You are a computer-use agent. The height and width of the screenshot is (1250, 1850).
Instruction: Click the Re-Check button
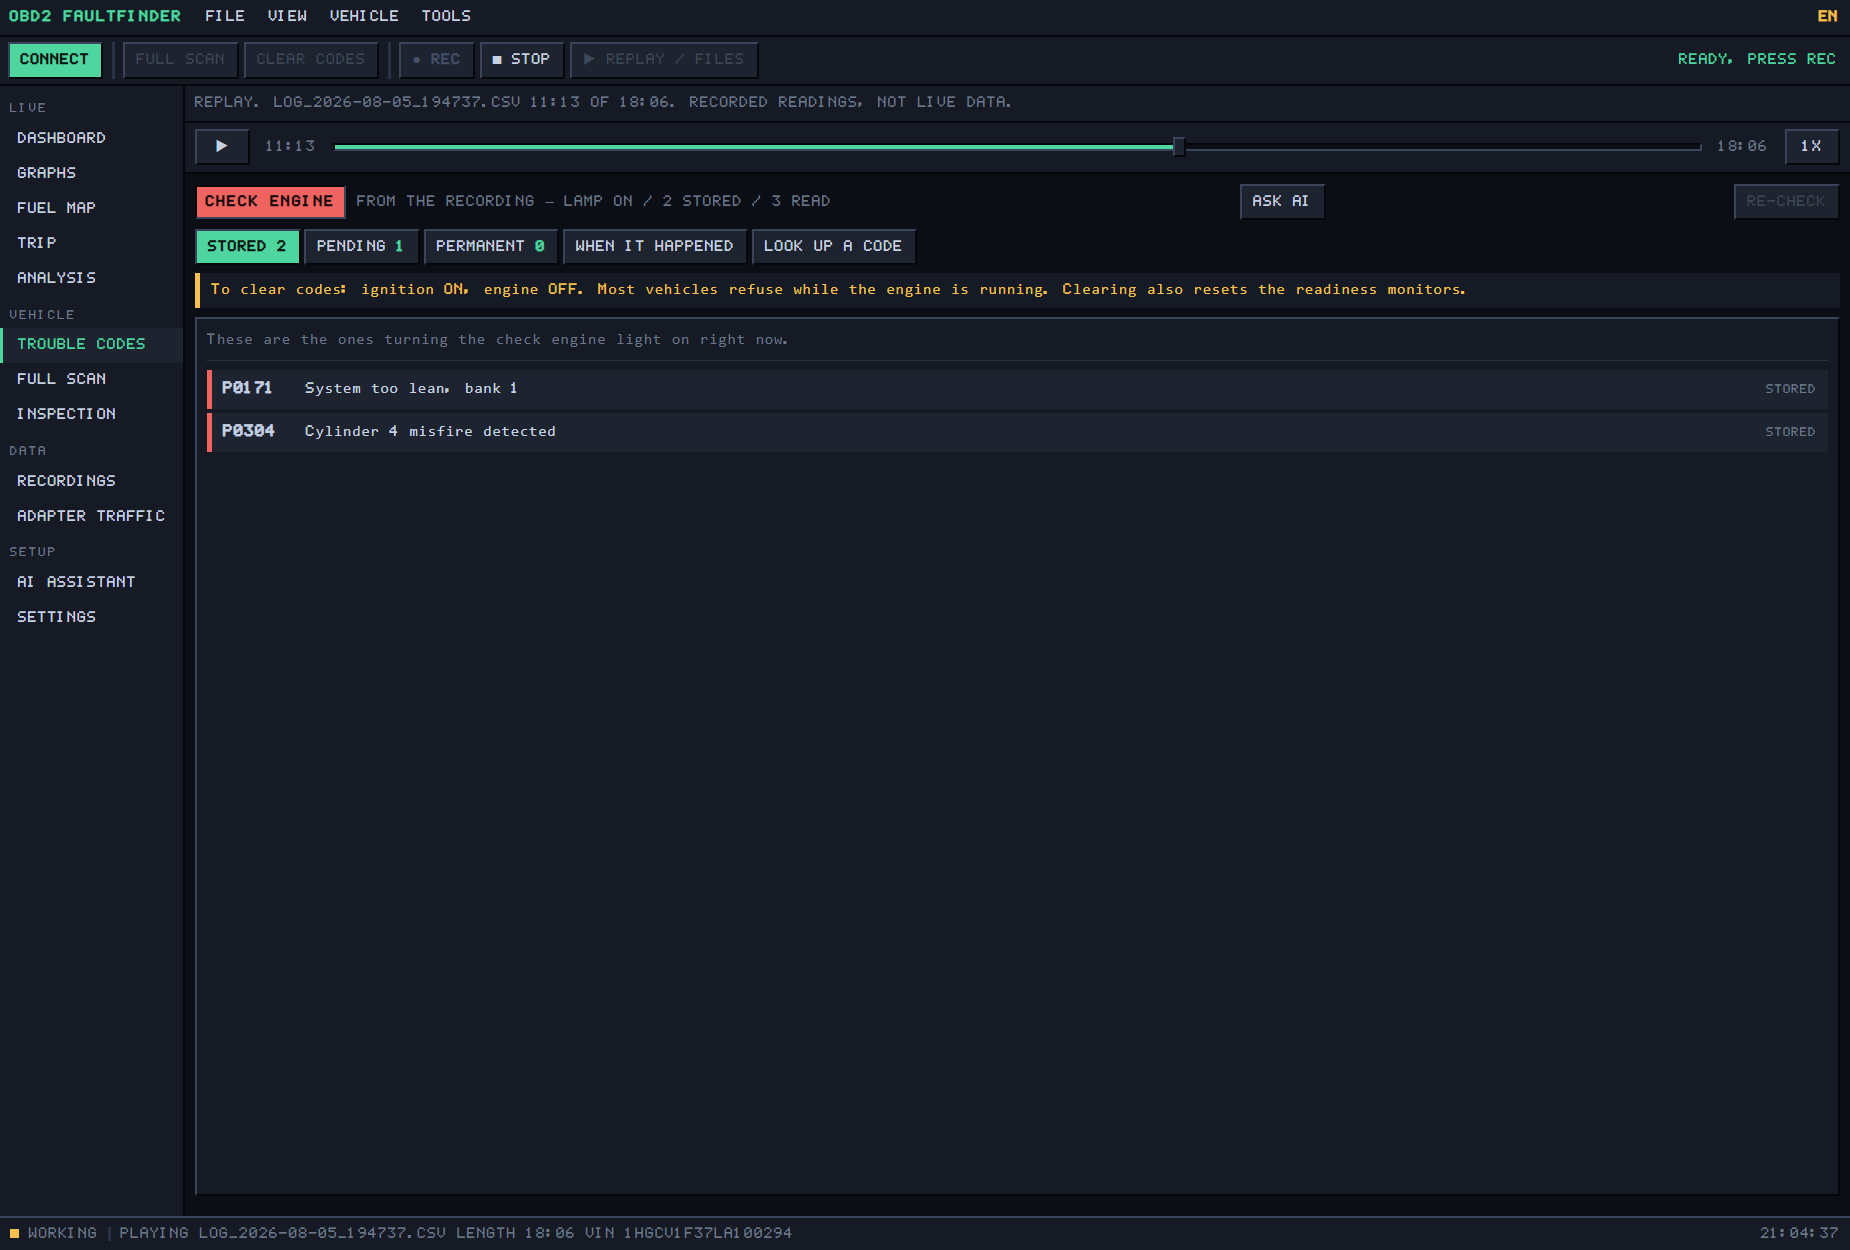point(1785,201)
